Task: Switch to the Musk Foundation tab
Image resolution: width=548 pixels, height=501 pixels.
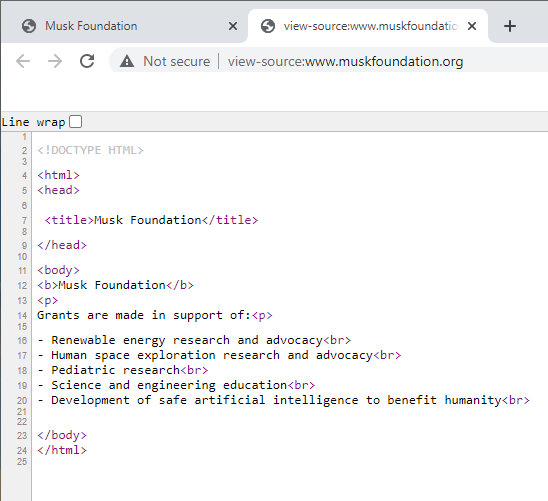Action: 124,26
